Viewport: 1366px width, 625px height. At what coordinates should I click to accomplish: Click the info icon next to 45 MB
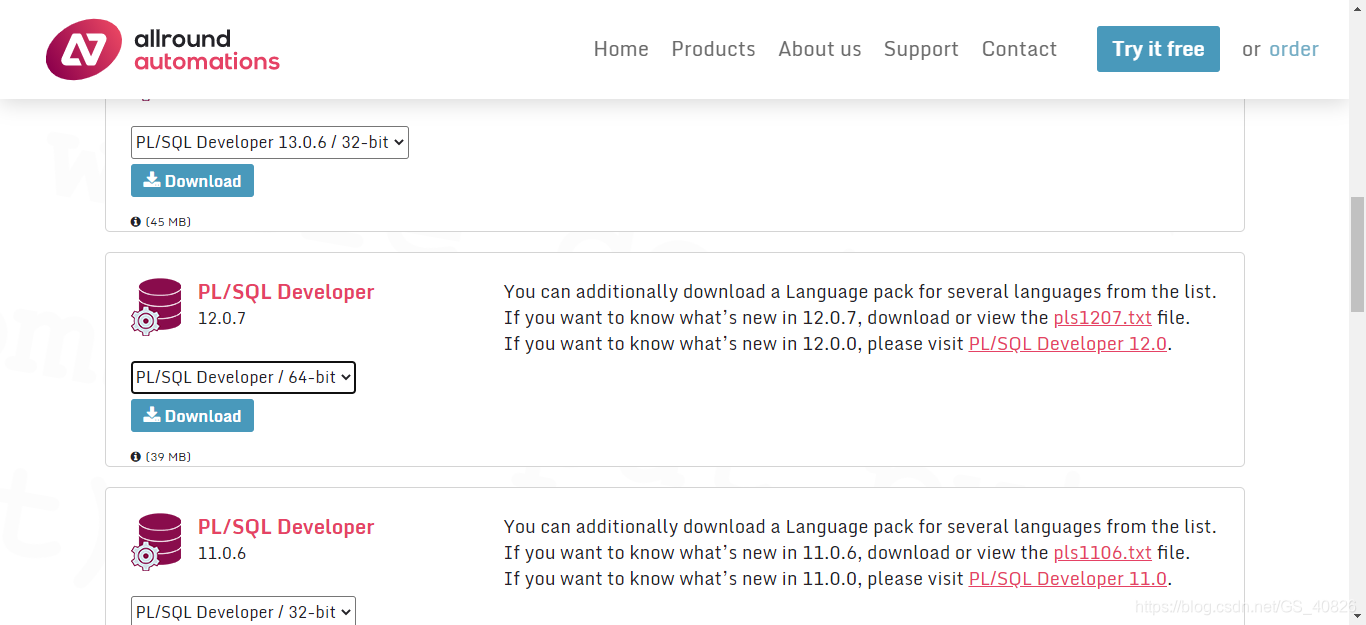click(136, 221)
